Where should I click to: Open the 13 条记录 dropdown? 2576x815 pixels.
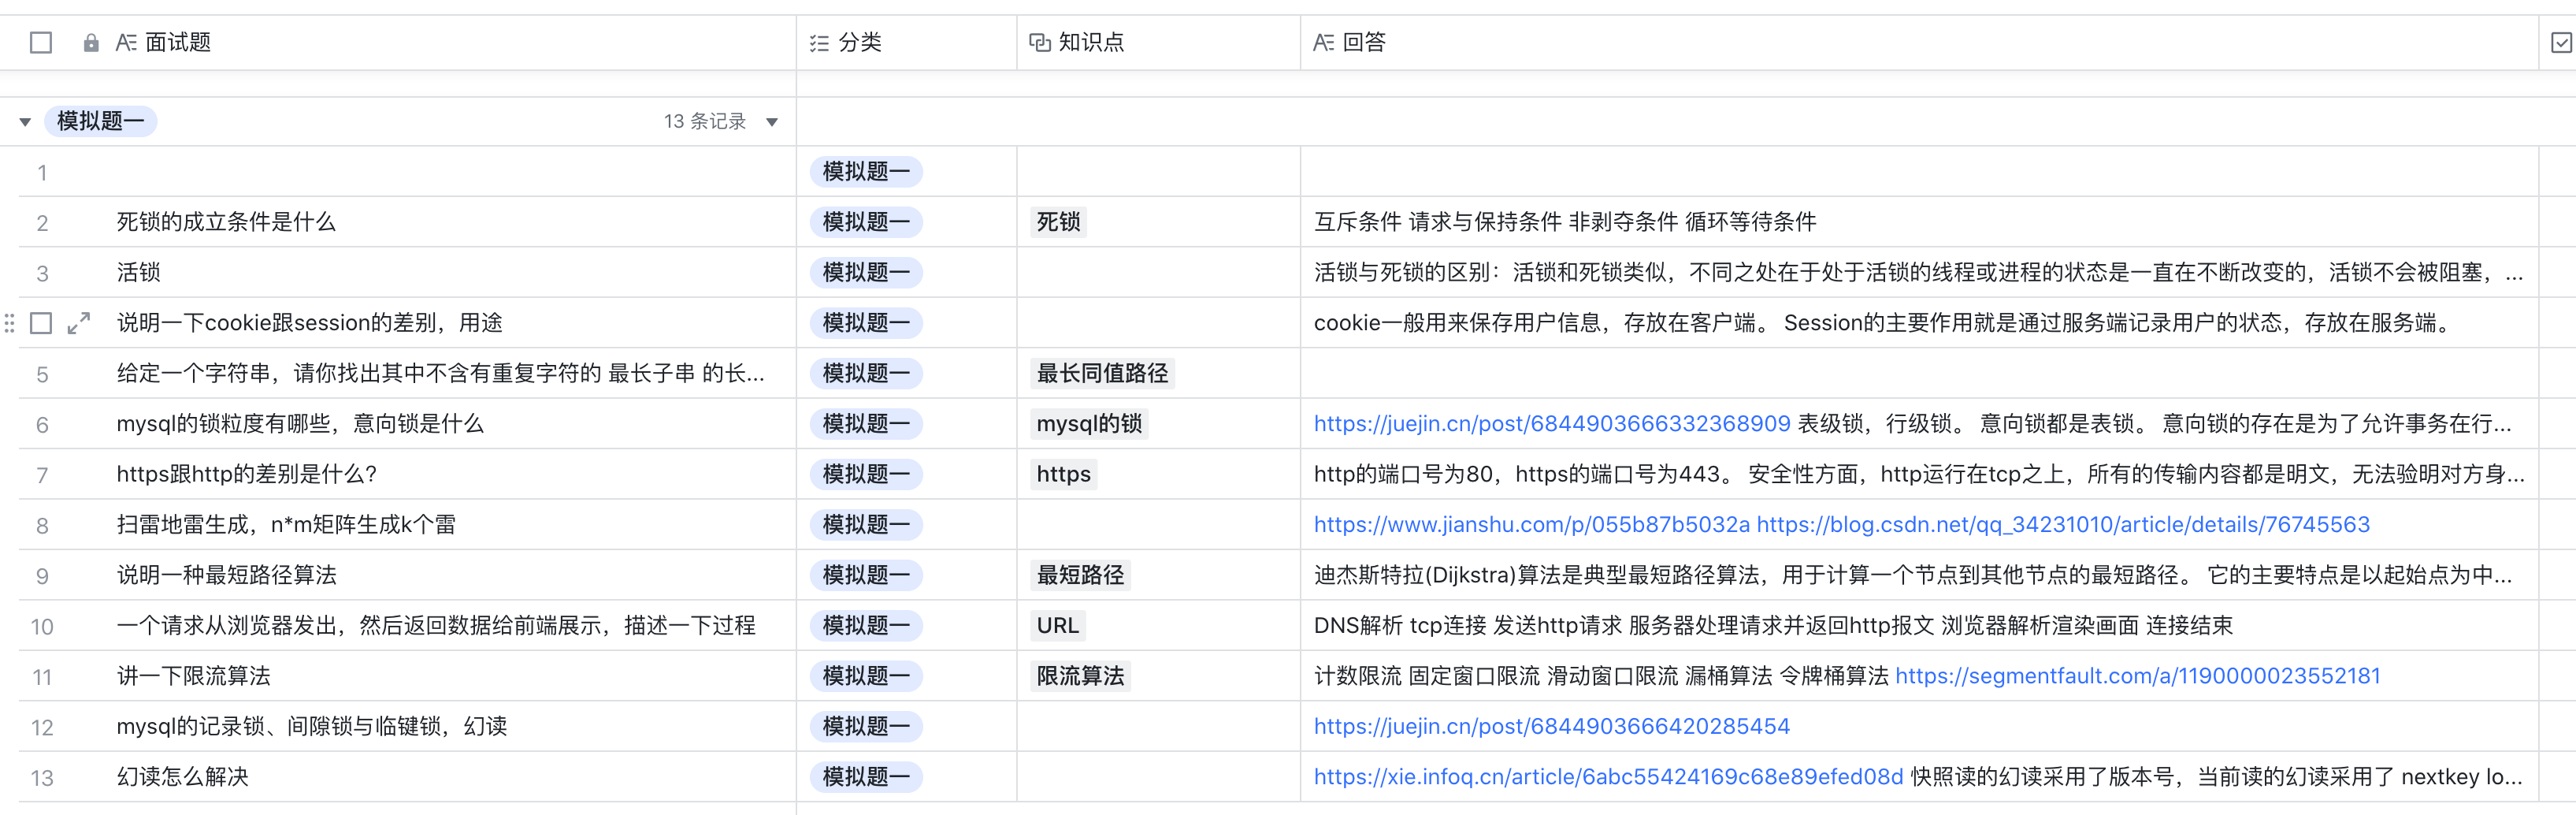[771, 121]
